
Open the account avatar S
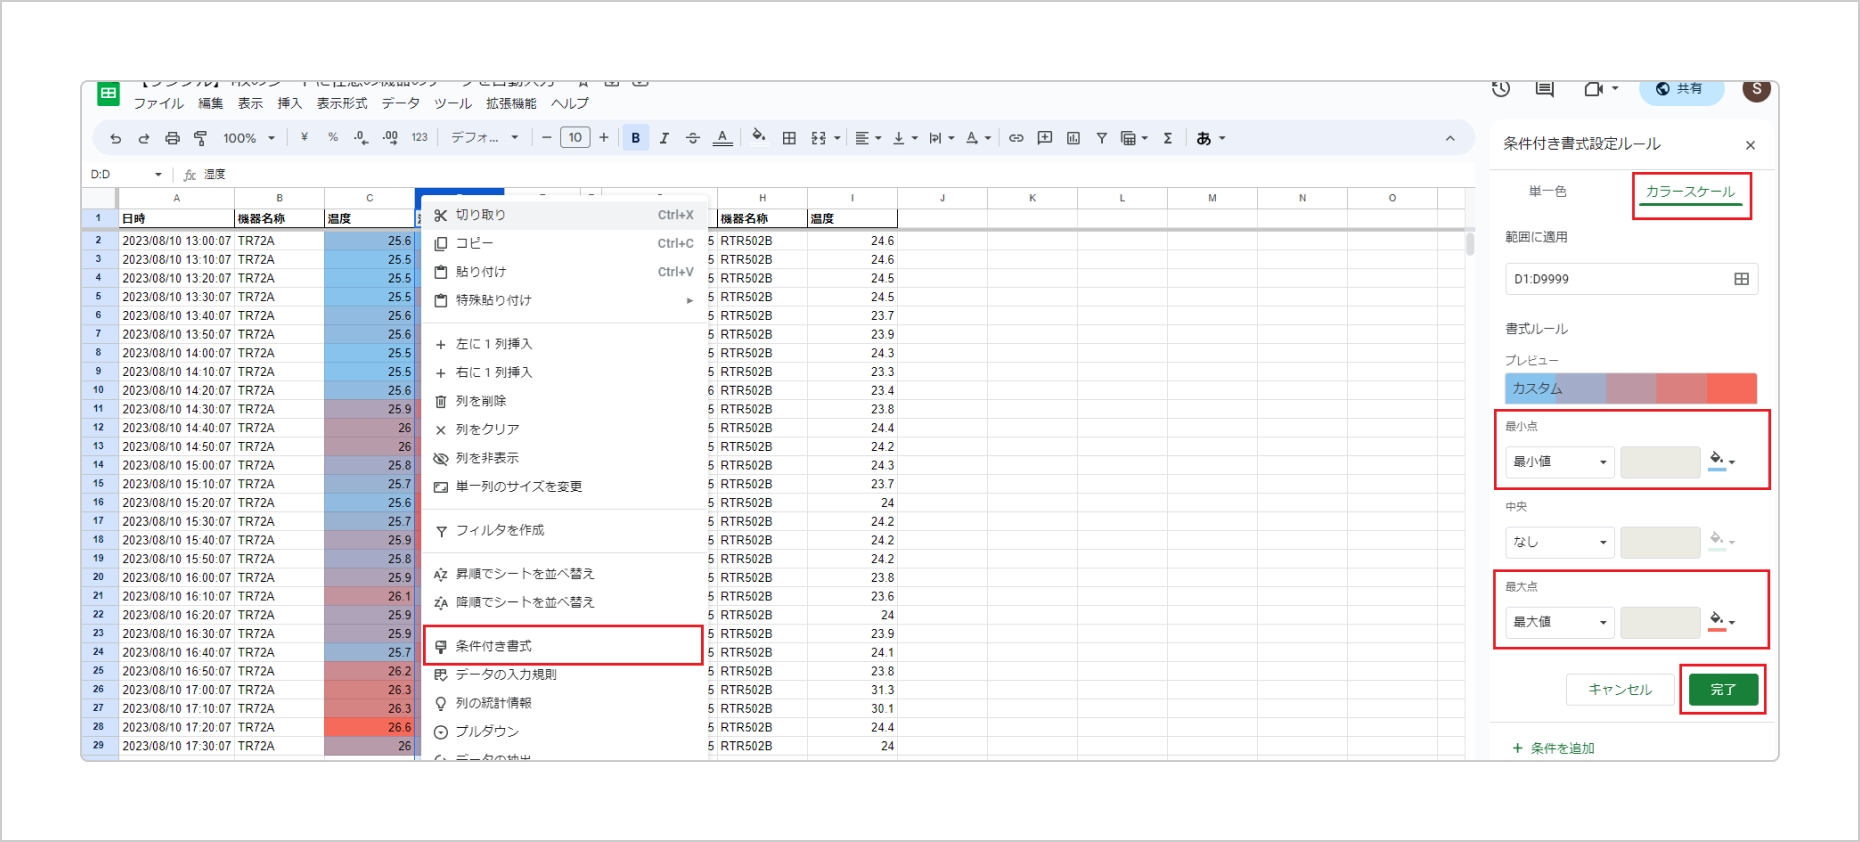(1757, 89)
